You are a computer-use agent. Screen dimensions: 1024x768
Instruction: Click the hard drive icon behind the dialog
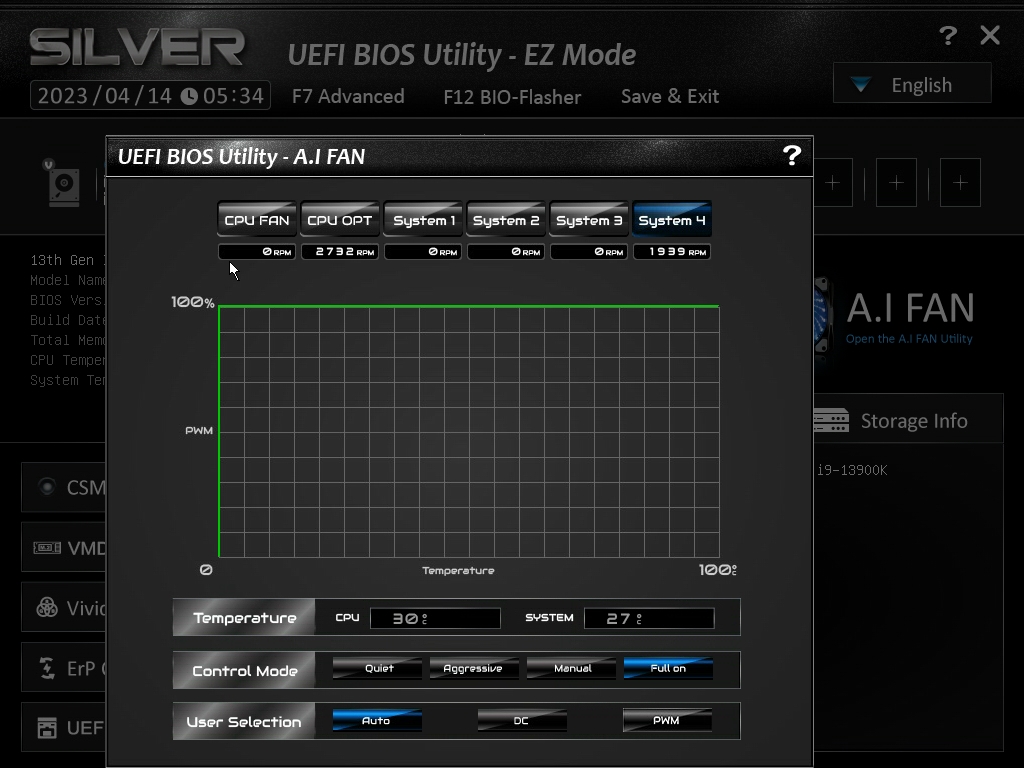(63, 185)
